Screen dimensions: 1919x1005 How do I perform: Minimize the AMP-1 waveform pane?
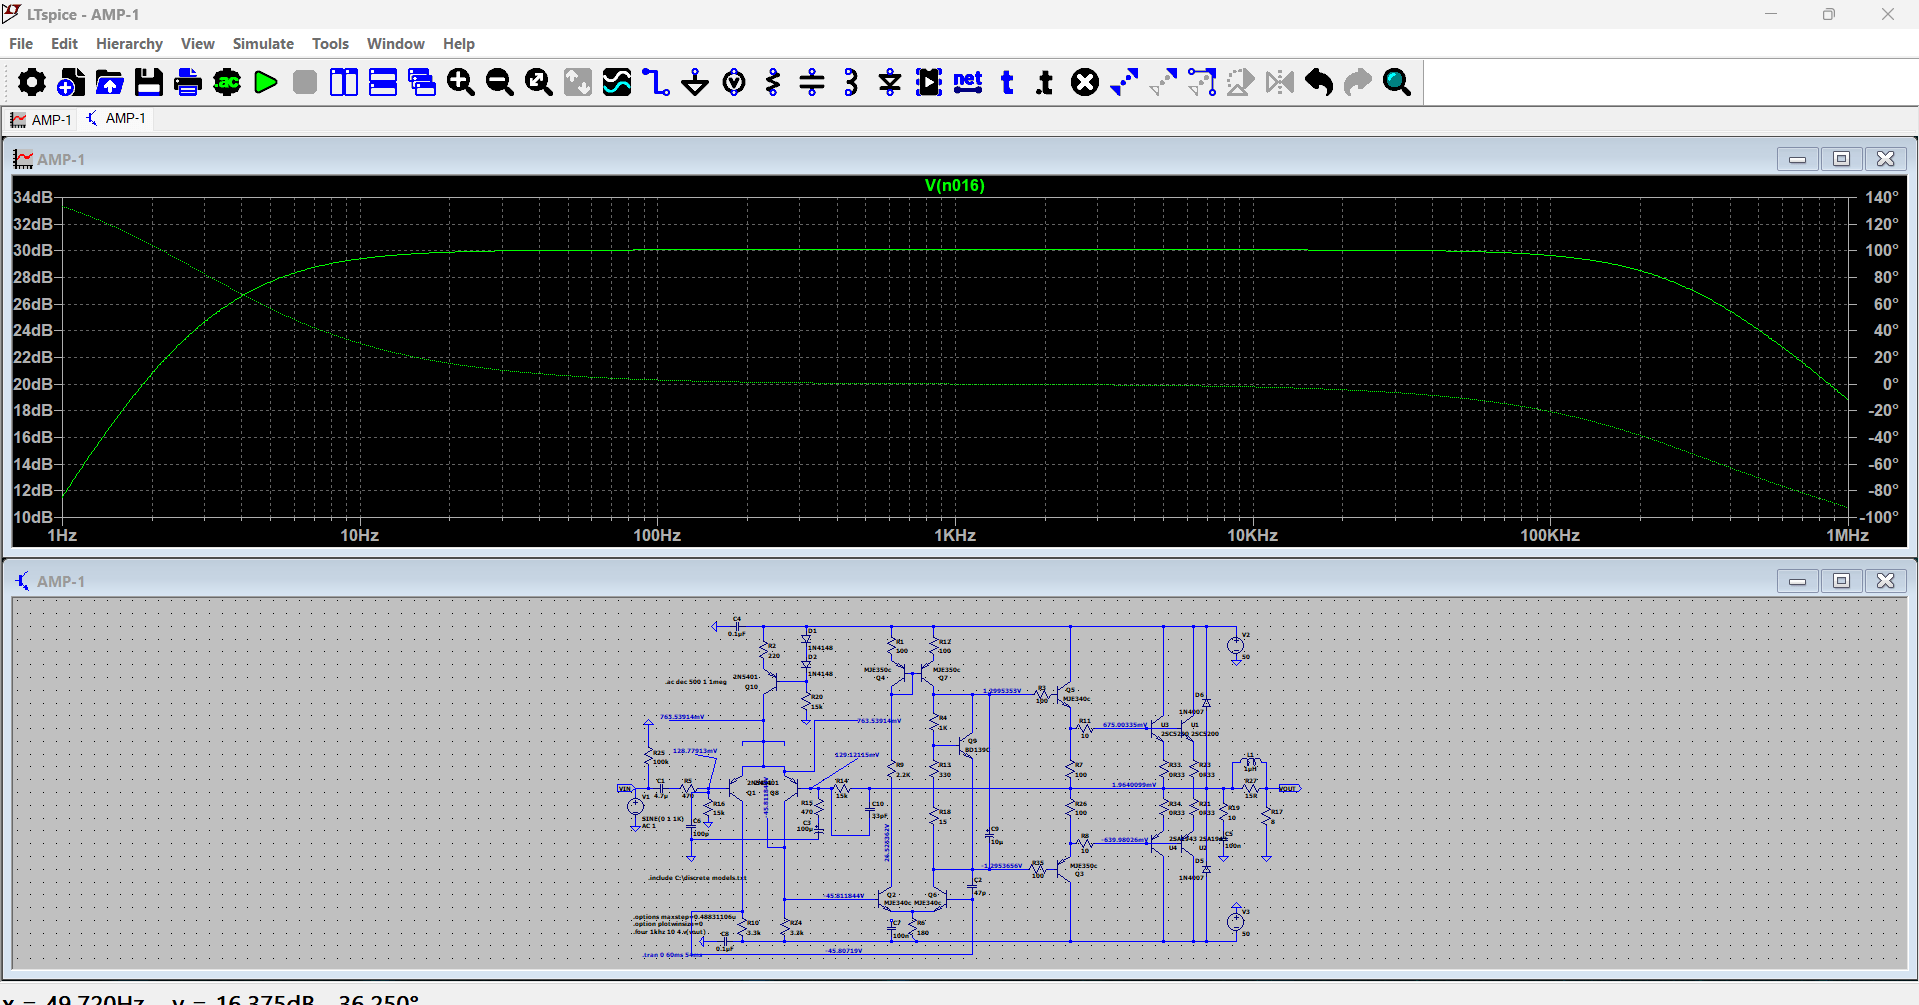tap(1797, 159)
